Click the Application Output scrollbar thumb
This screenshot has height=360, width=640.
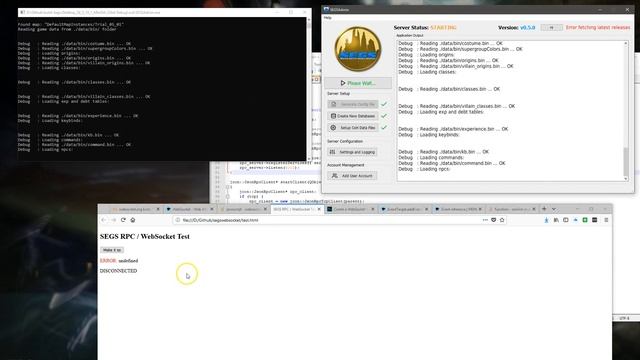626,161
